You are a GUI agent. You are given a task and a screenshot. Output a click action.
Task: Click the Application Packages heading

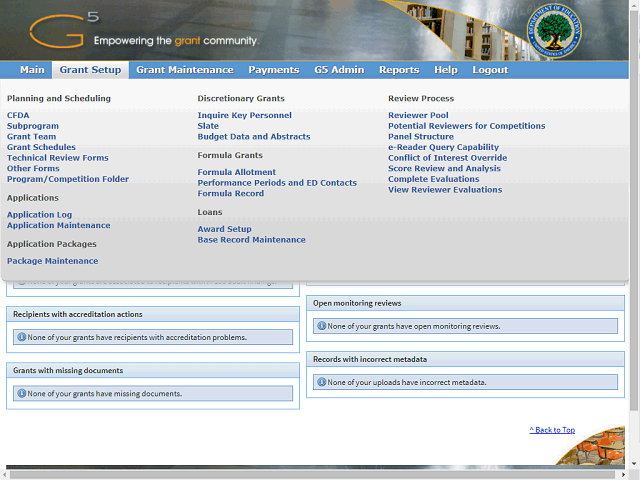point(51,244)
